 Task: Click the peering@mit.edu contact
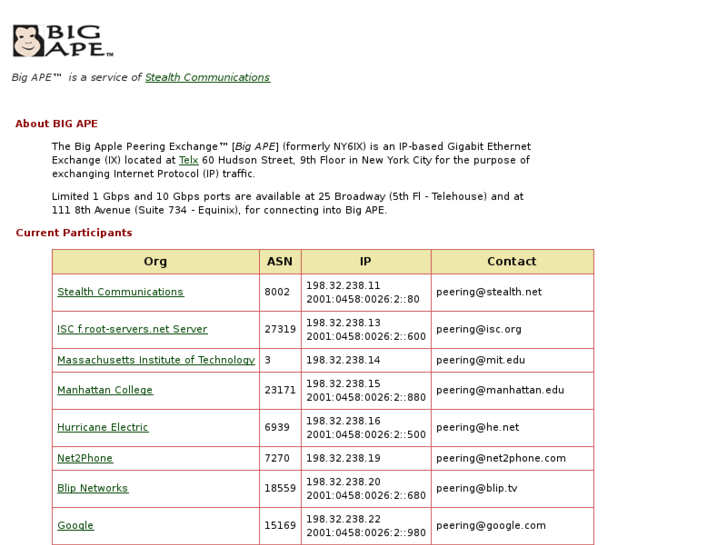point(480,360)
